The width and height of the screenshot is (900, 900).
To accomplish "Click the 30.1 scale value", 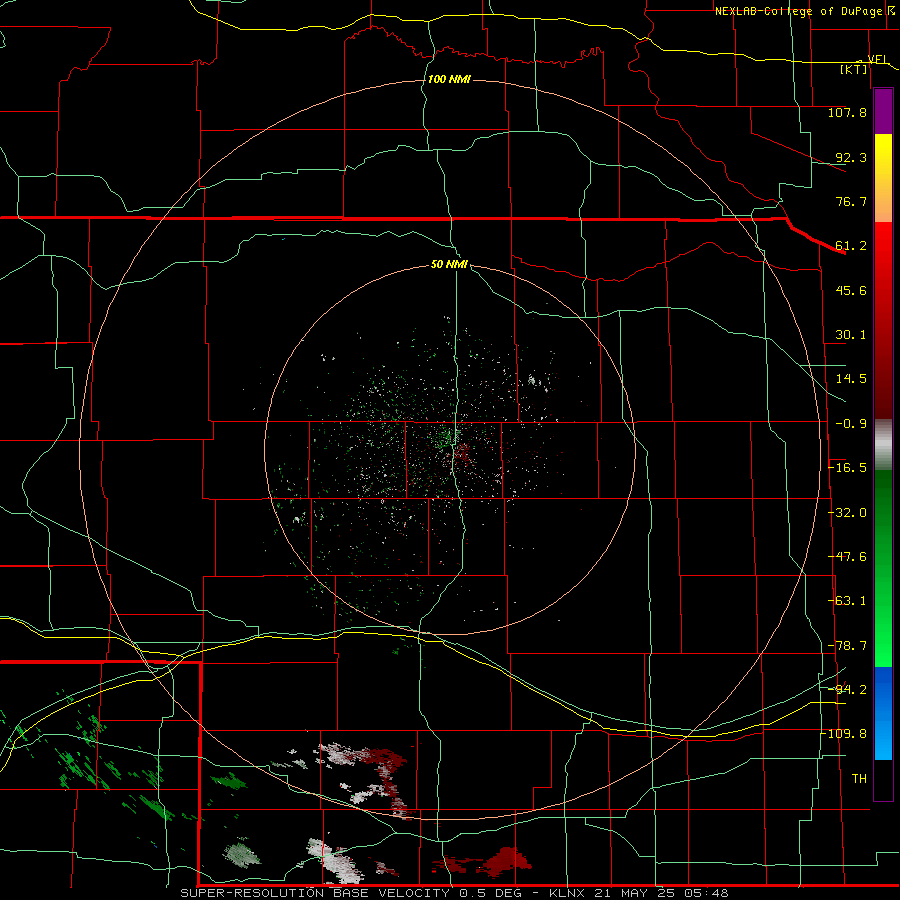I will 851,335.
